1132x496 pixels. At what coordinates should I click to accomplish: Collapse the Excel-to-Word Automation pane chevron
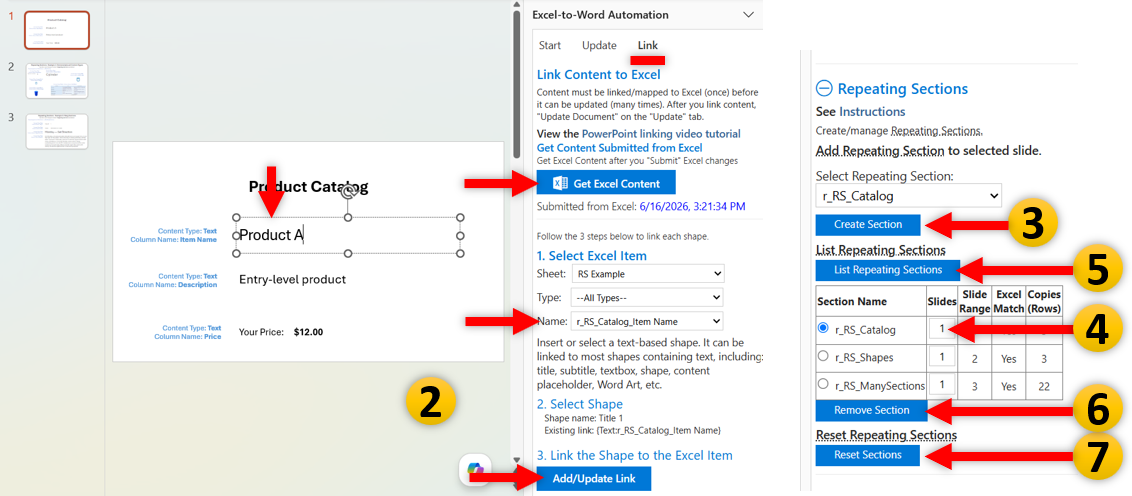[749, 14]
